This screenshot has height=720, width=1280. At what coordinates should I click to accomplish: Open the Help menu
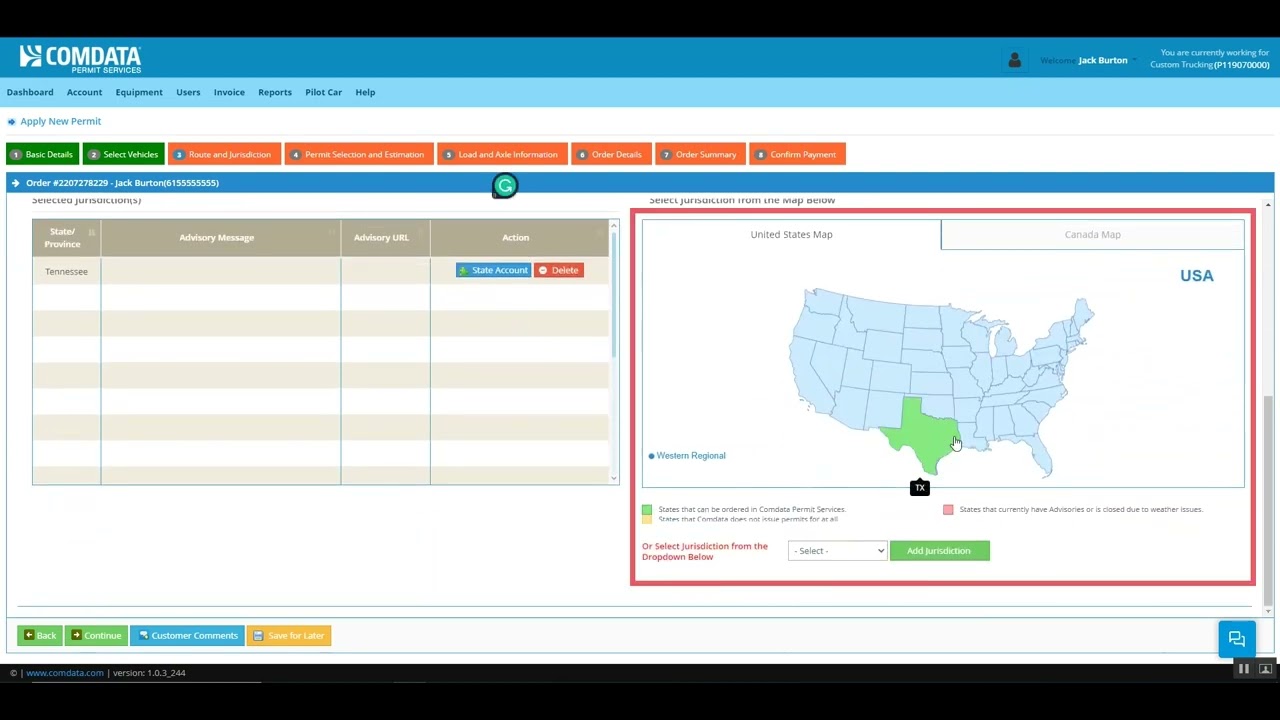coord(365,92)
